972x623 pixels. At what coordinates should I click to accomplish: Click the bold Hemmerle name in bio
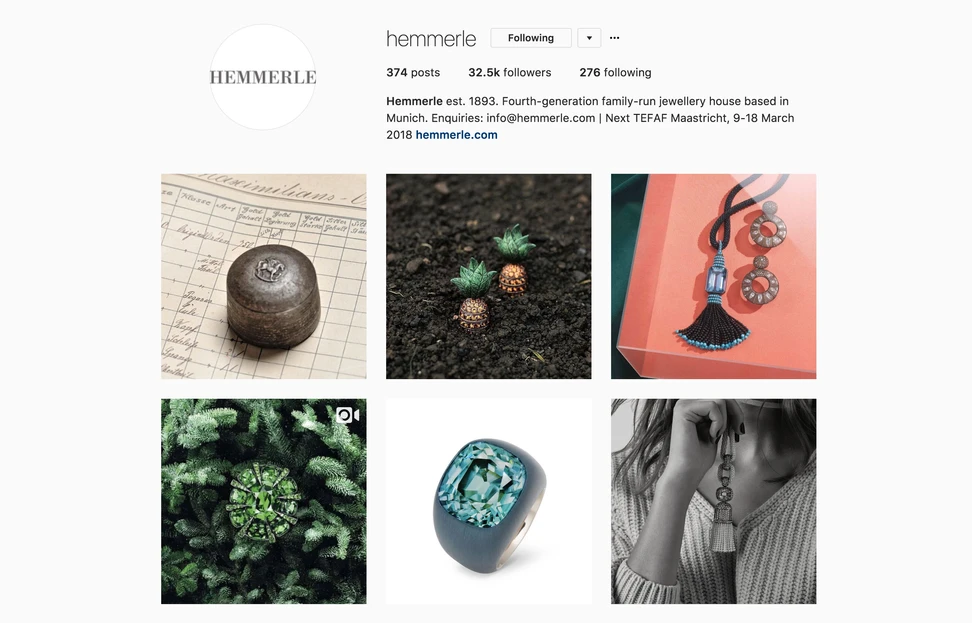(414, 101)
